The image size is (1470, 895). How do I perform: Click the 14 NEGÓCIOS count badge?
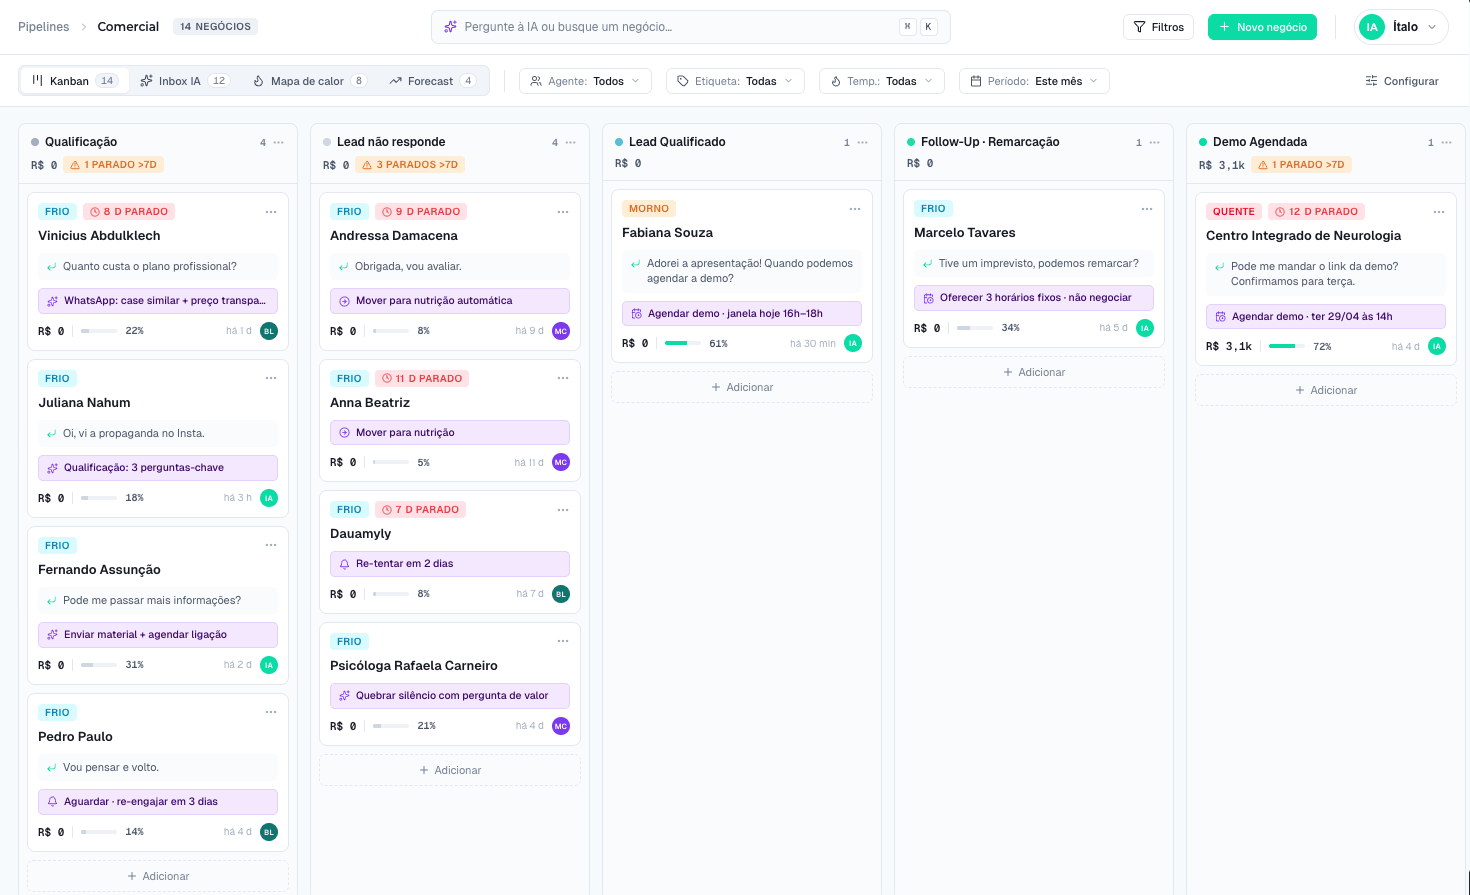(215, 27)
